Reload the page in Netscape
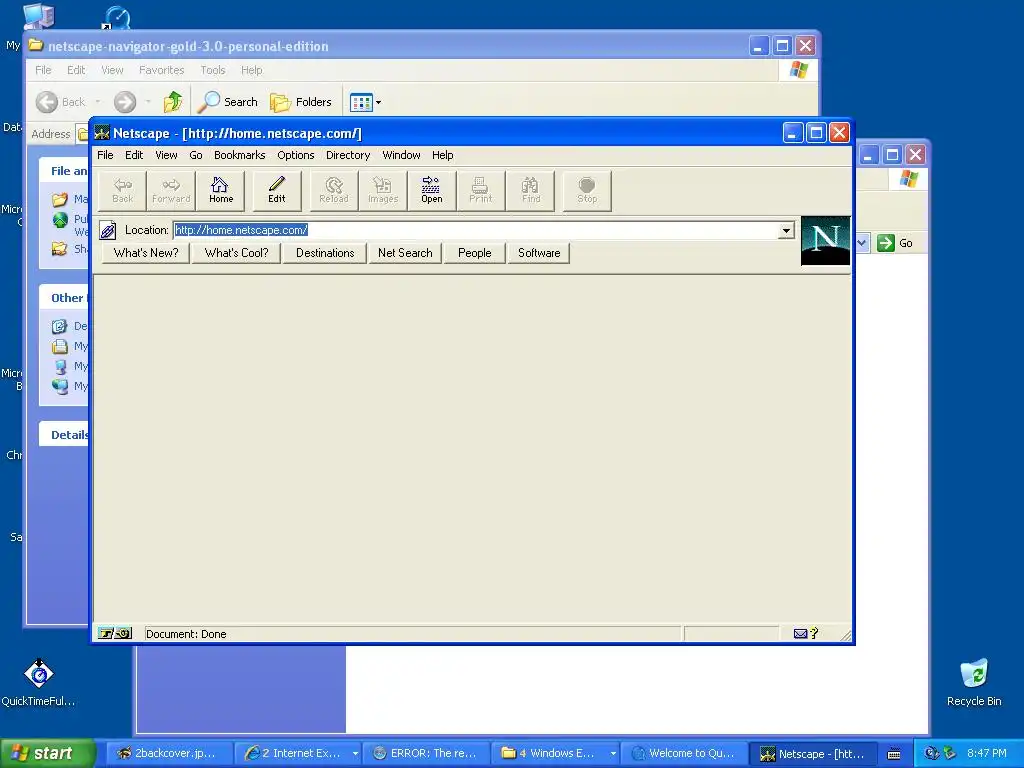The width and height of the screenshot is (1024, 768). [x=334, y=191]
